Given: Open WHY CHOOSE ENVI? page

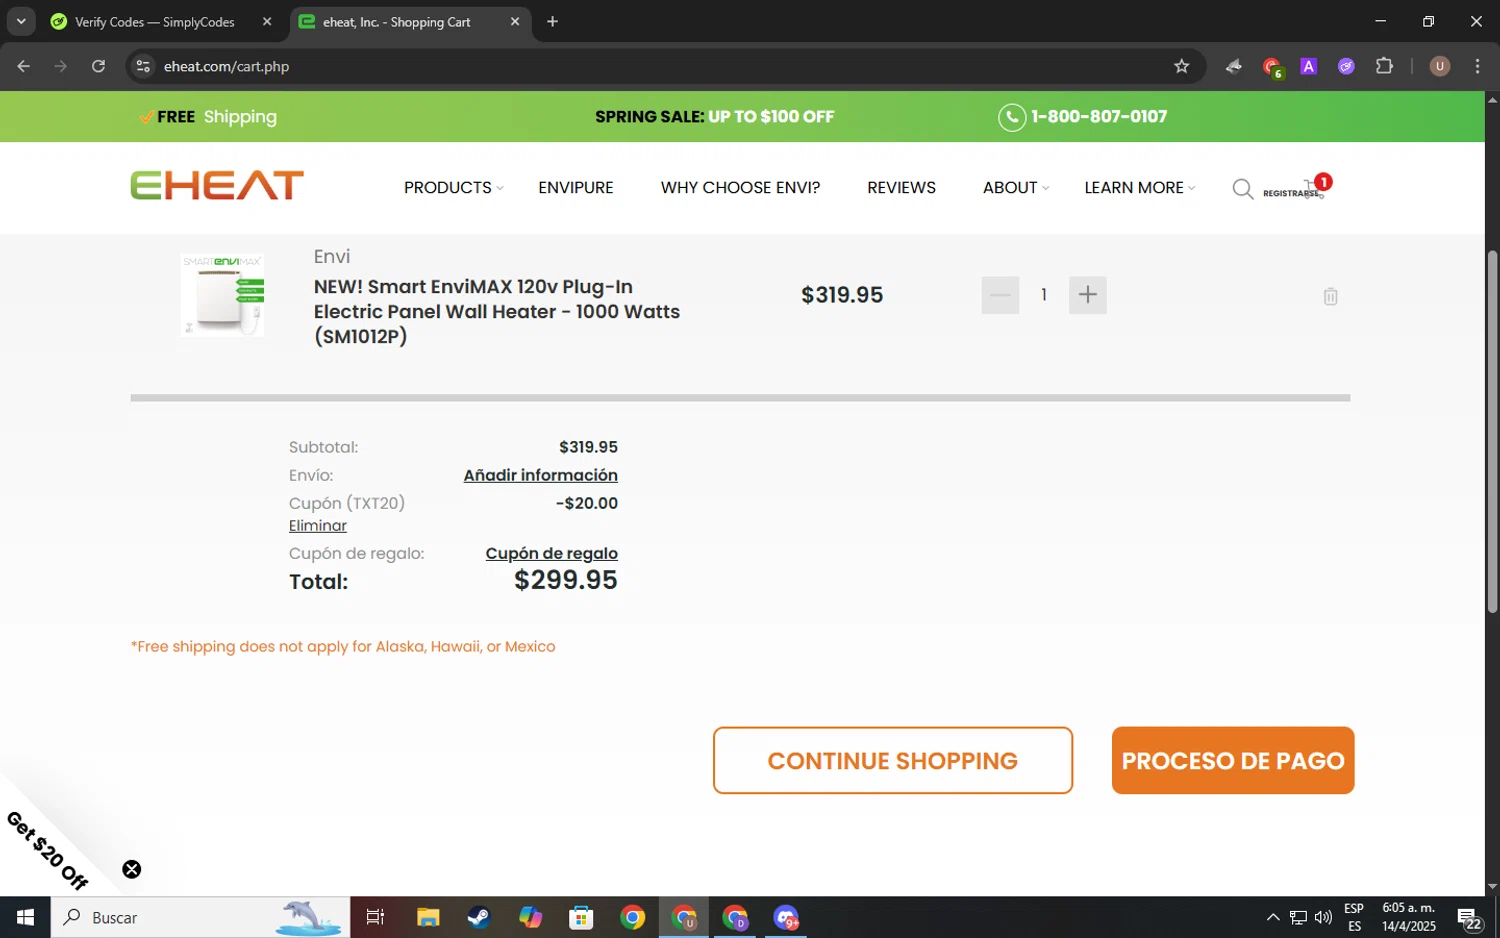Looking at the screenshot, I should click(740, 188).
